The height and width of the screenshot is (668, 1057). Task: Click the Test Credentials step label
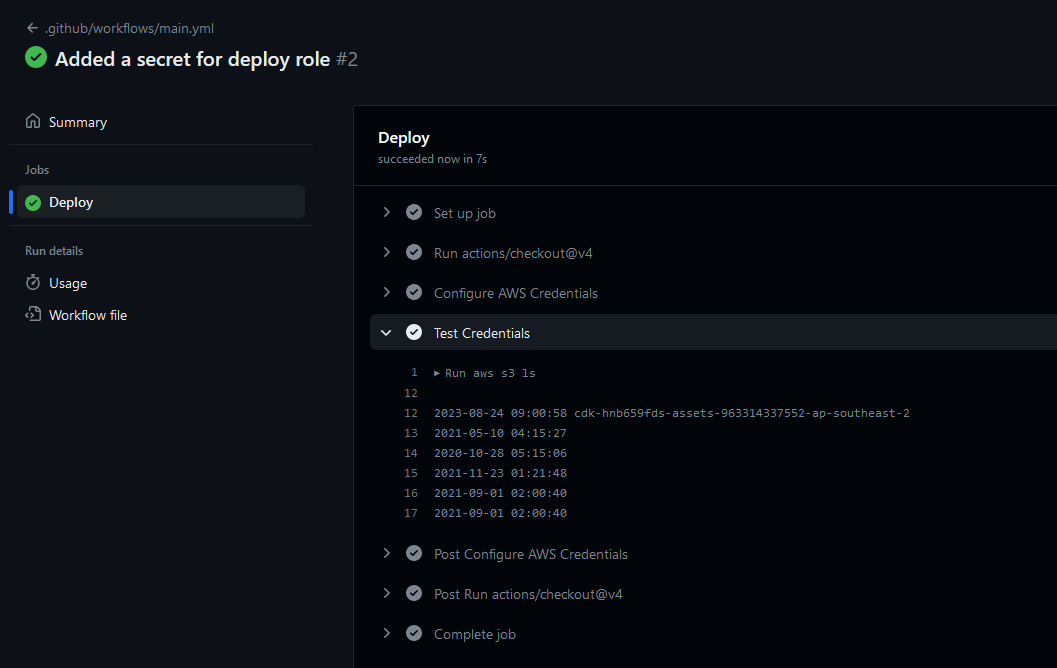(x=482, y=333)
